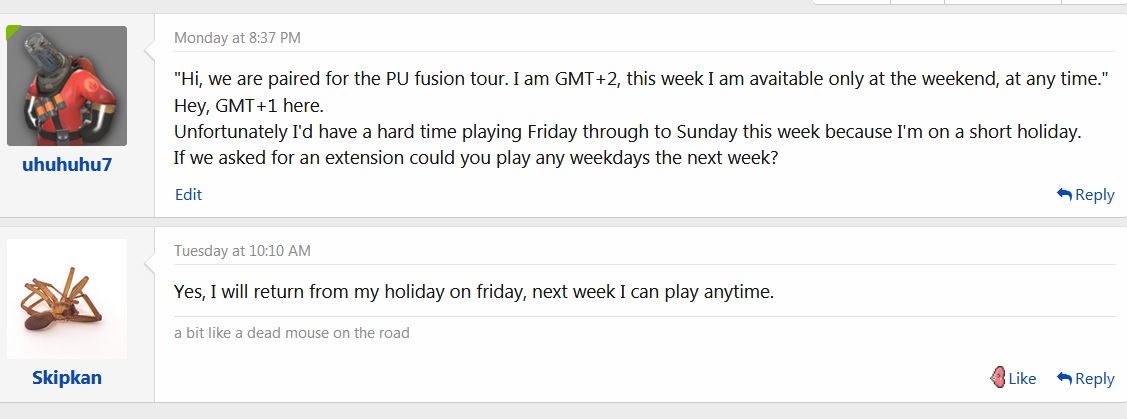Click the Reply text on uhuhuhu7's post
The image size is (1127, 419).
pos(1094,195)
